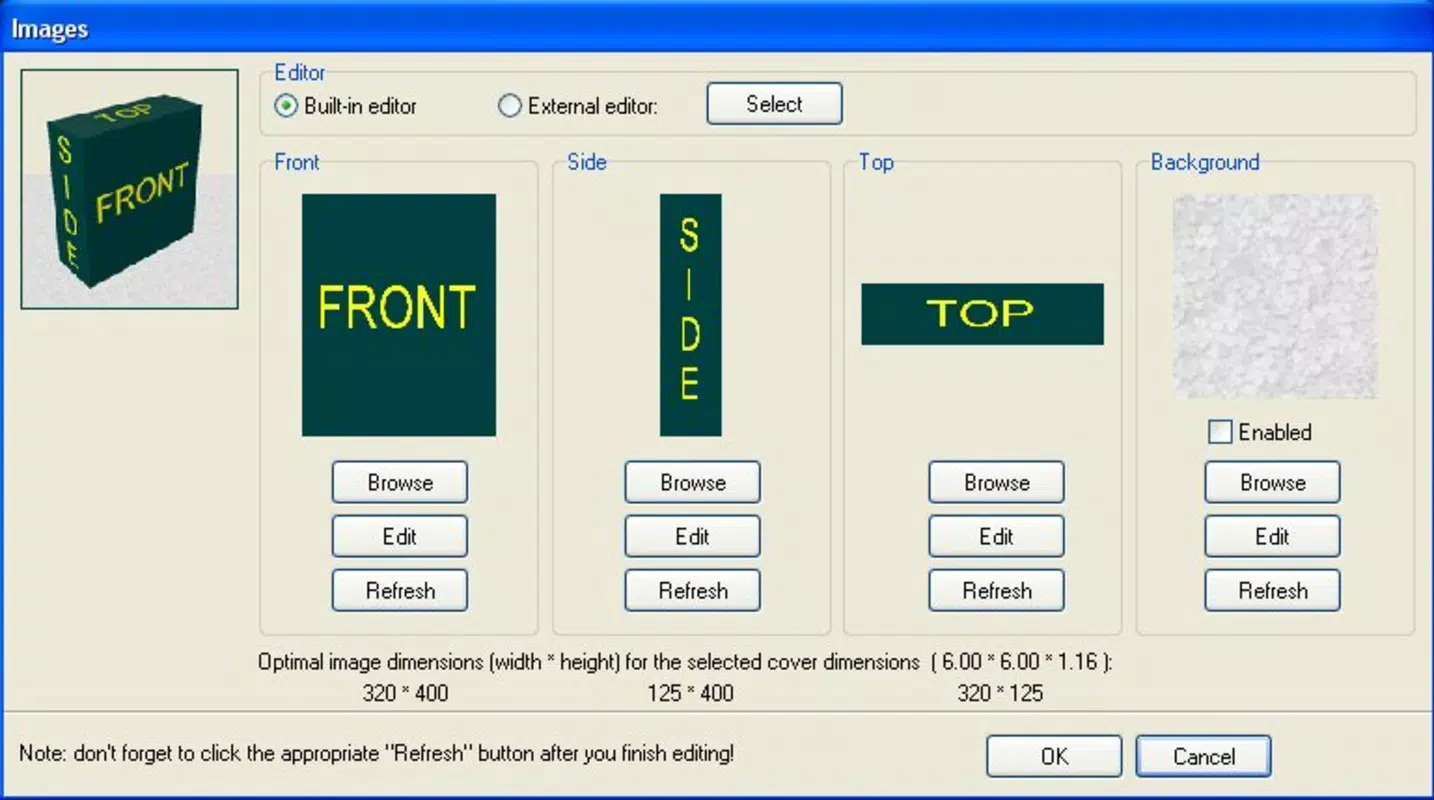The height and width of the screenshot is (800, 1434).
Task: Edit the Front image
Action: coord(400,537)
